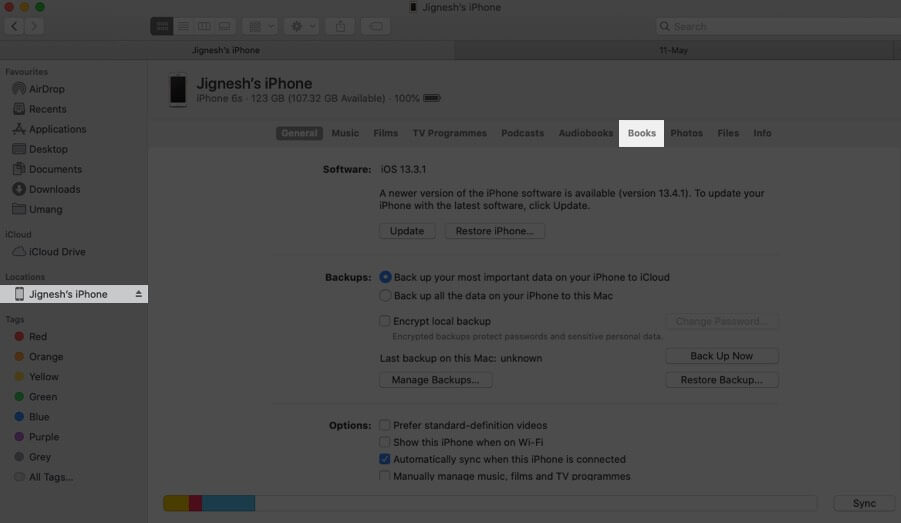Switch to the Files tab
Viewport: 901px width, 523px height.
728,133
